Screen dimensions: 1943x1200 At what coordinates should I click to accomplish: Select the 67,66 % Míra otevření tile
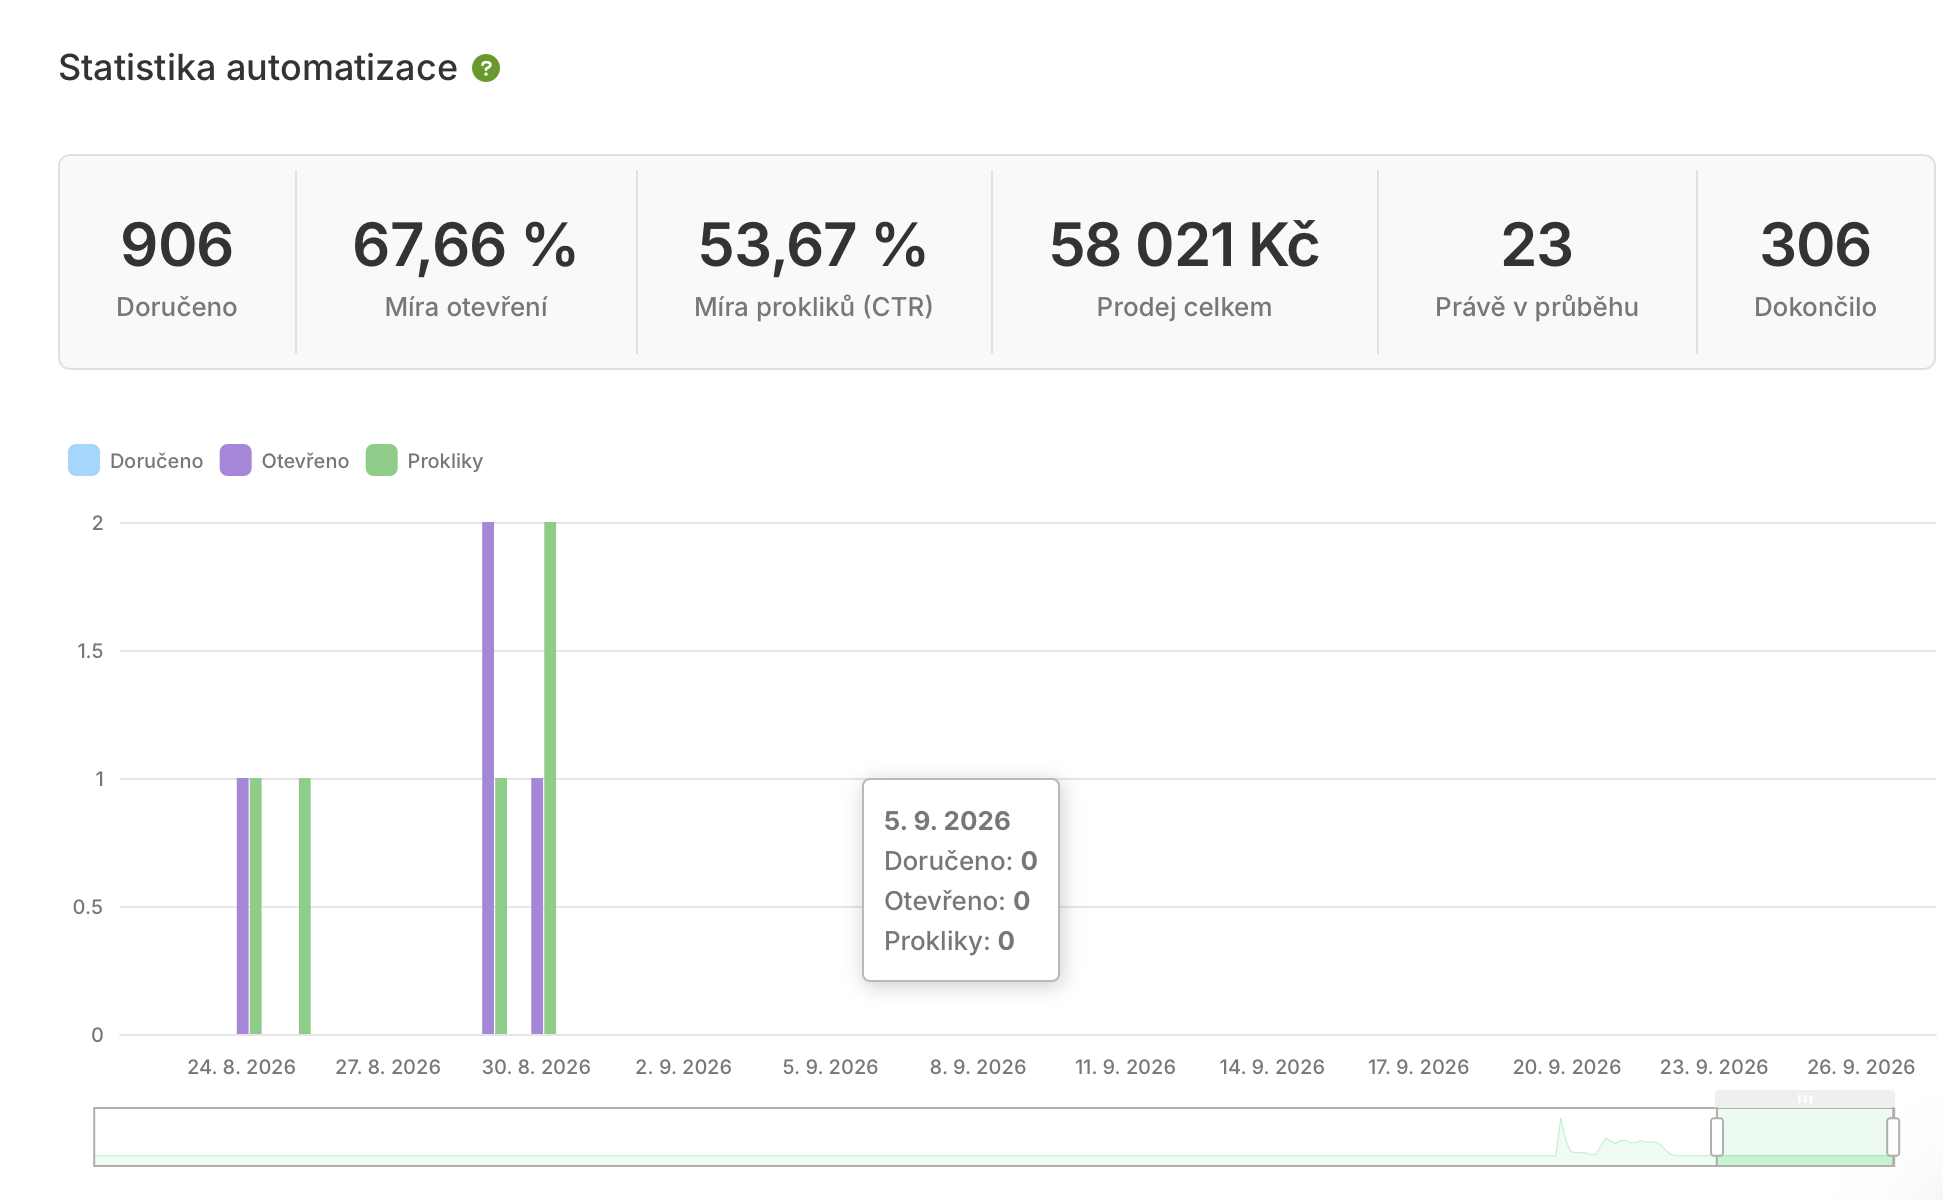[466, 262]
